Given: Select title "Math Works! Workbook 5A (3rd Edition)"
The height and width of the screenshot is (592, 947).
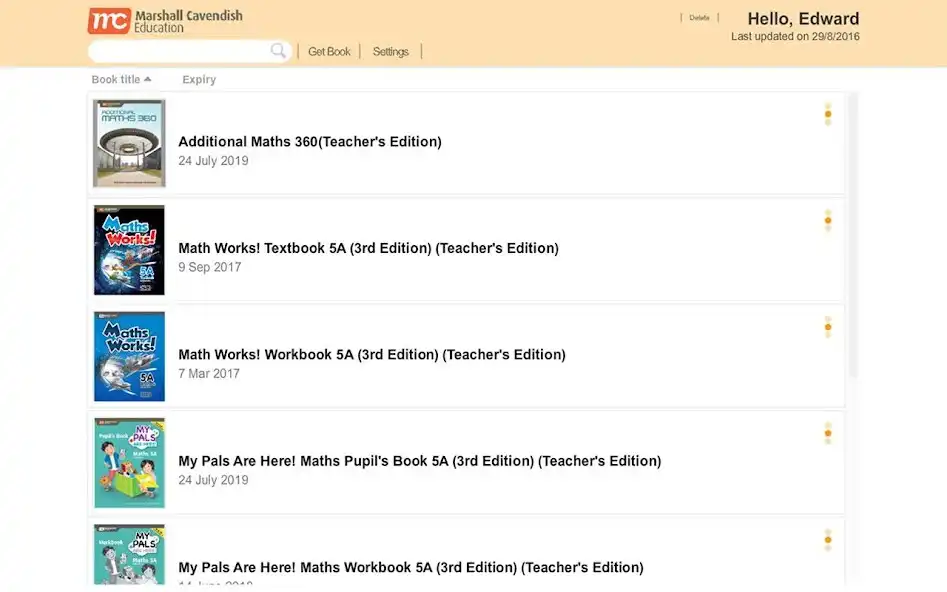Looking at the screenshot, I should [x=309, y=354].
